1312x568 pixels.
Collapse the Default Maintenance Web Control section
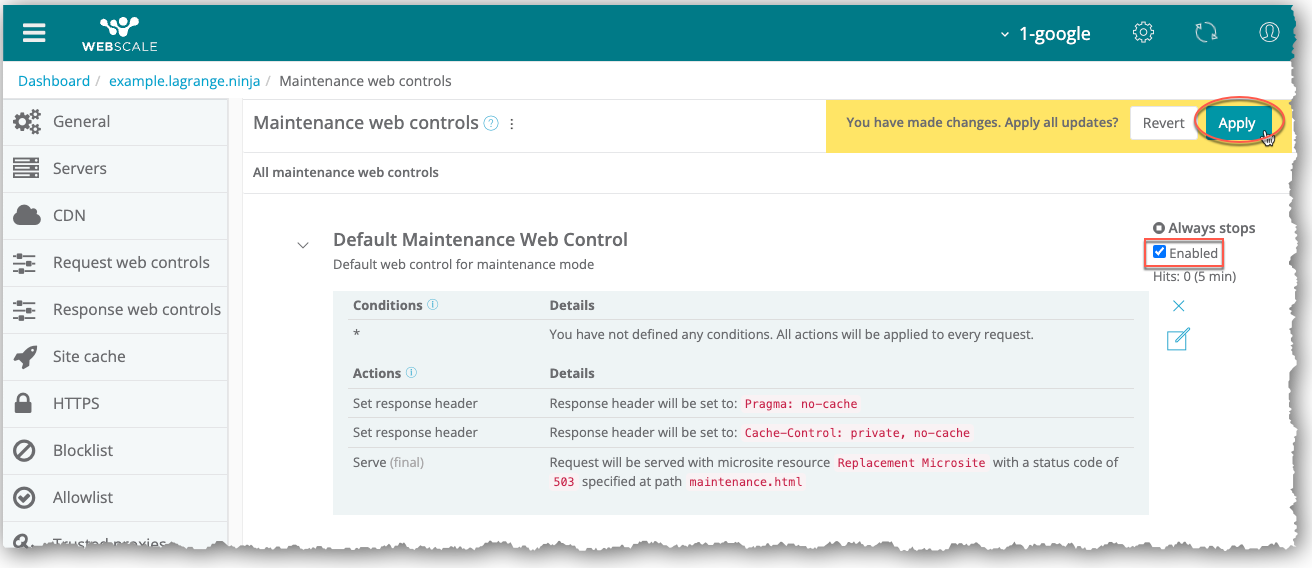pyautogui.click(x=303, y=244)
